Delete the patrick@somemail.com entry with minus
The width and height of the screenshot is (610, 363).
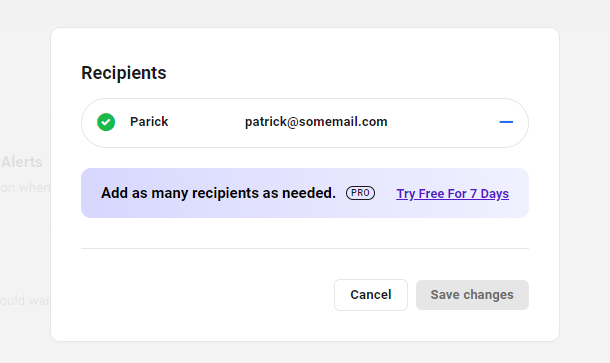506,122
